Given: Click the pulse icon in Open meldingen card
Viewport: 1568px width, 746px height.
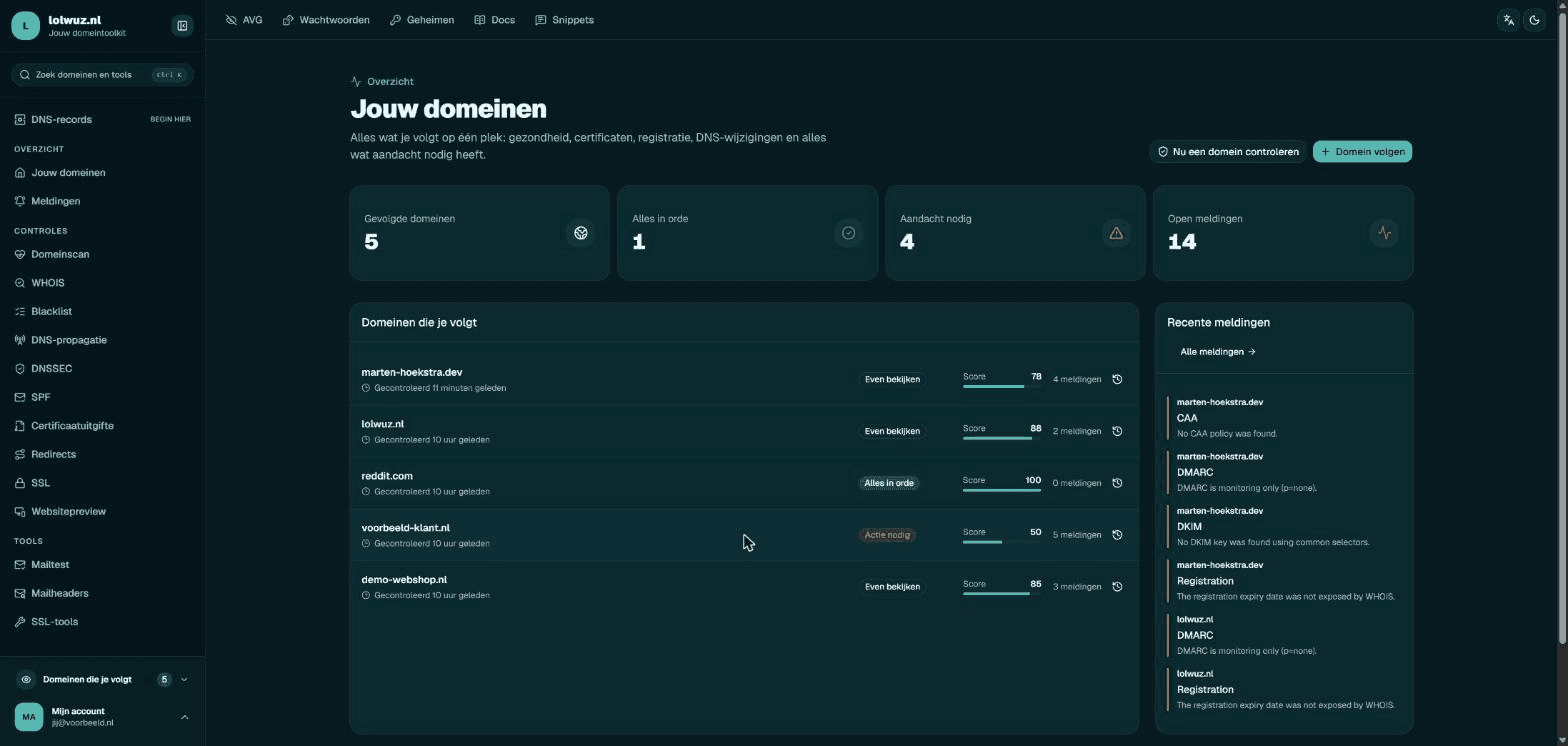Looking at the screenshot, I should click(x=1384, y=233).
